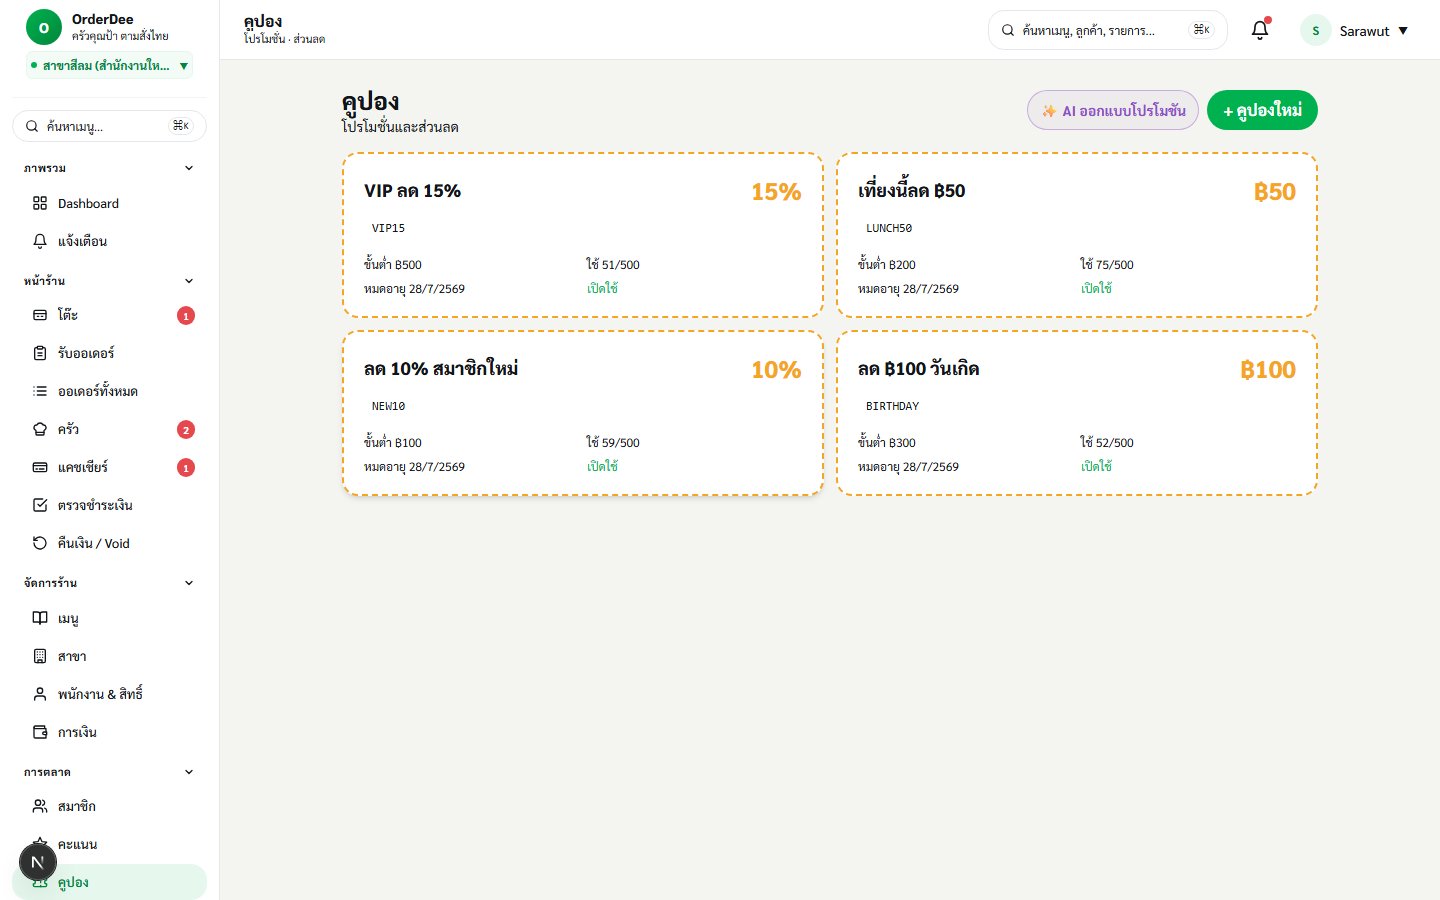Click the VIP15 coupon code
Screen dimensions: 1440x900
click(388, 228)
